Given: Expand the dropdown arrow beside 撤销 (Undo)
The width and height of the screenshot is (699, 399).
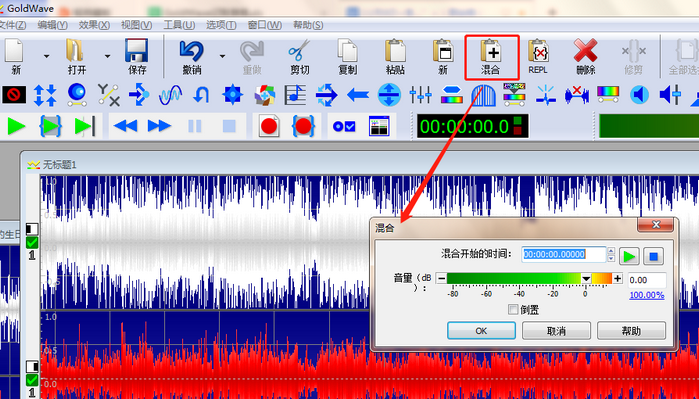Looking at the screenshot, I should tap(222, 57).
